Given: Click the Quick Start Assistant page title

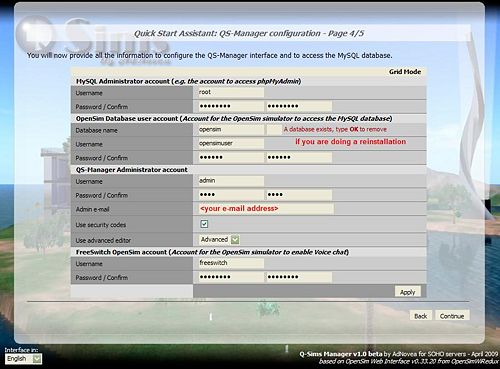Looking at the screenshot, I should point(249,33).
